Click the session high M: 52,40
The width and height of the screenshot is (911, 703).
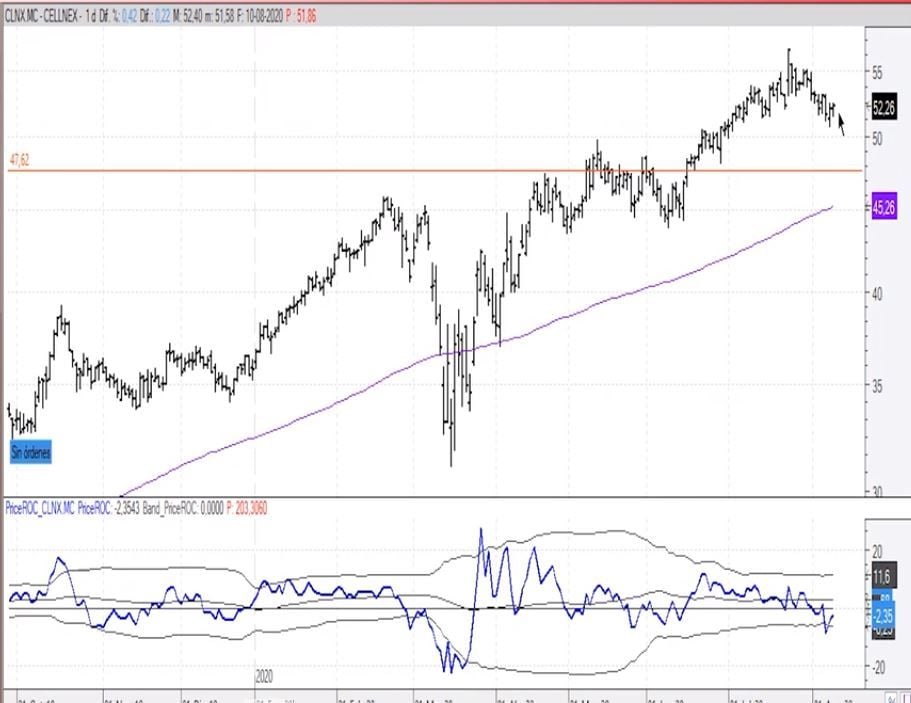pyautogui.click(x=188, y=16)
